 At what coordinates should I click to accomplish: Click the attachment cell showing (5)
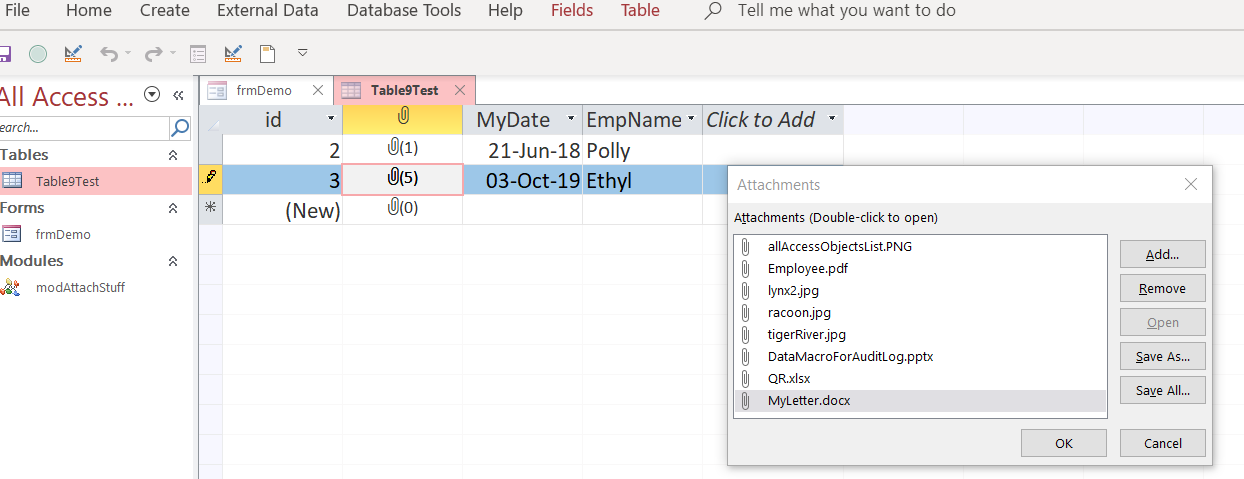click(402, 180)
